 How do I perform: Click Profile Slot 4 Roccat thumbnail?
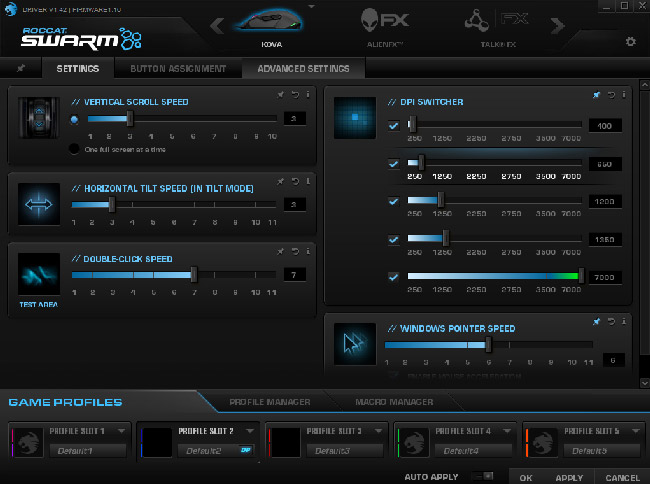point(414,442)
